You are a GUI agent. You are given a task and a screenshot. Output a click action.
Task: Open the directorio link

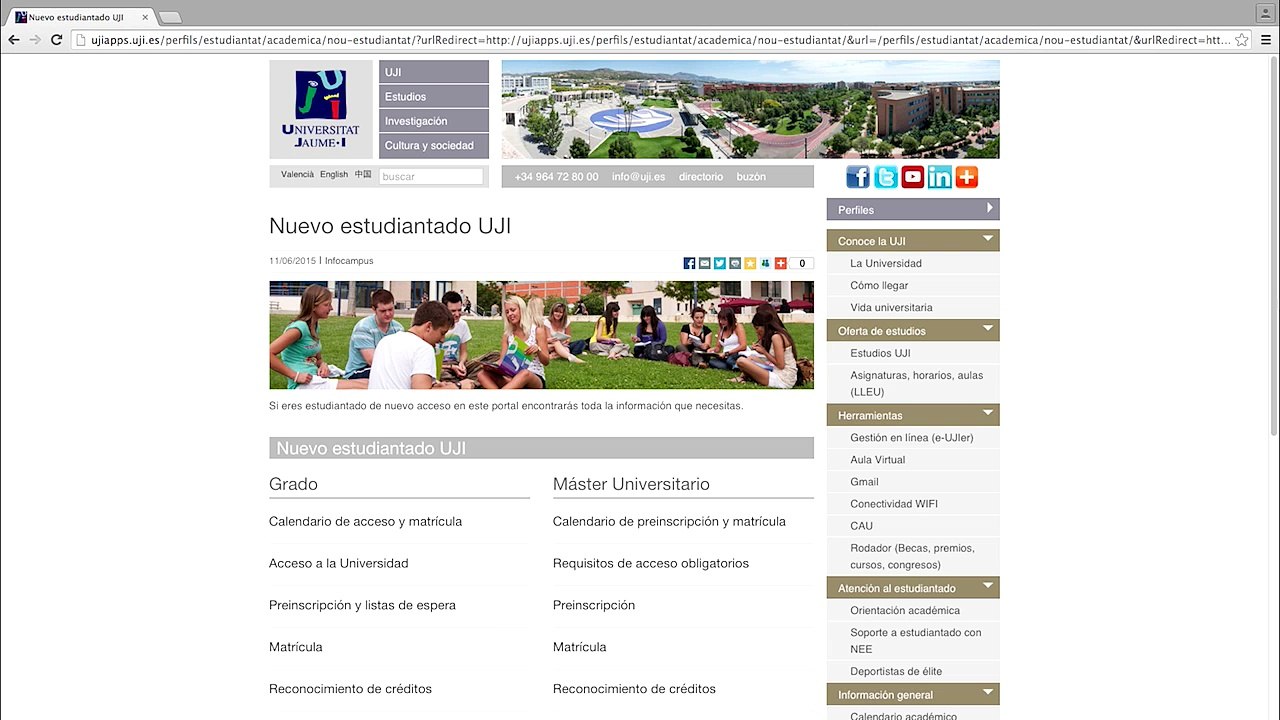(701, 176)
